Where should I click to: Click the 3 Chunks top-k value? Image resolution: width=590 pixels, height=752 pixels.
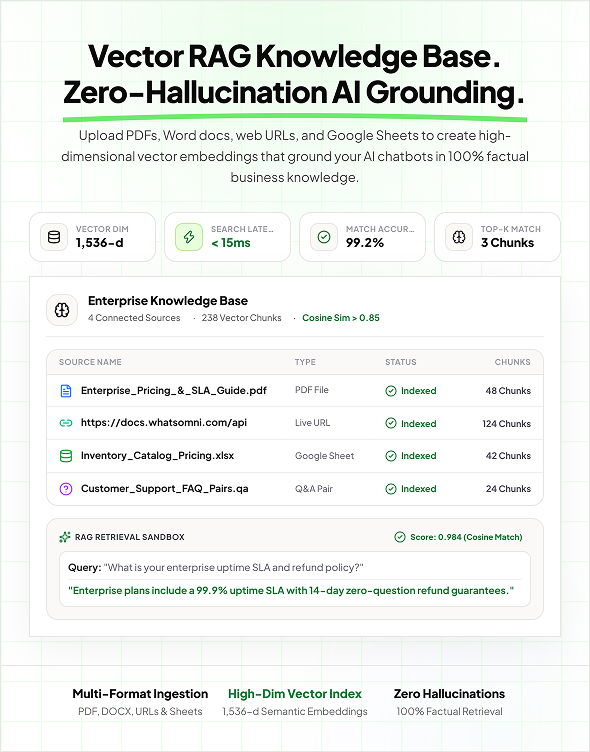[507, 243]
